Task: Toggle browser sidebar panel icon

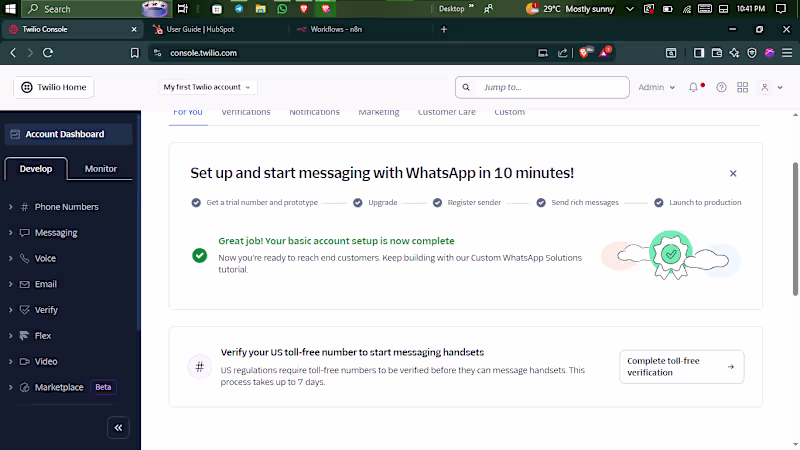Action: point(698,53)
